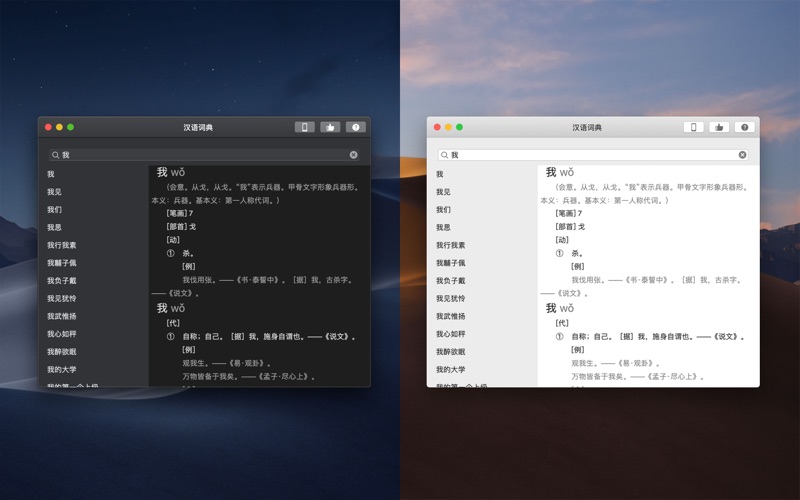
Task: Click [笔画] 7 line in light window
Action: [x=568, y=213]
